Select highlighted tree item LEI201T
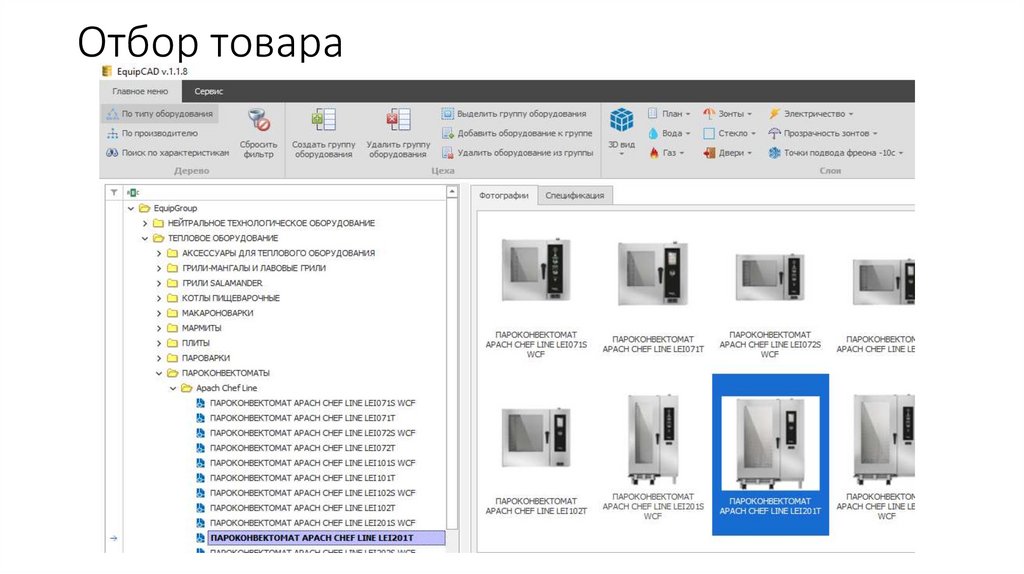Image resolution: width=1024 pixels, height=574 pixels. [x=327, y=539]
